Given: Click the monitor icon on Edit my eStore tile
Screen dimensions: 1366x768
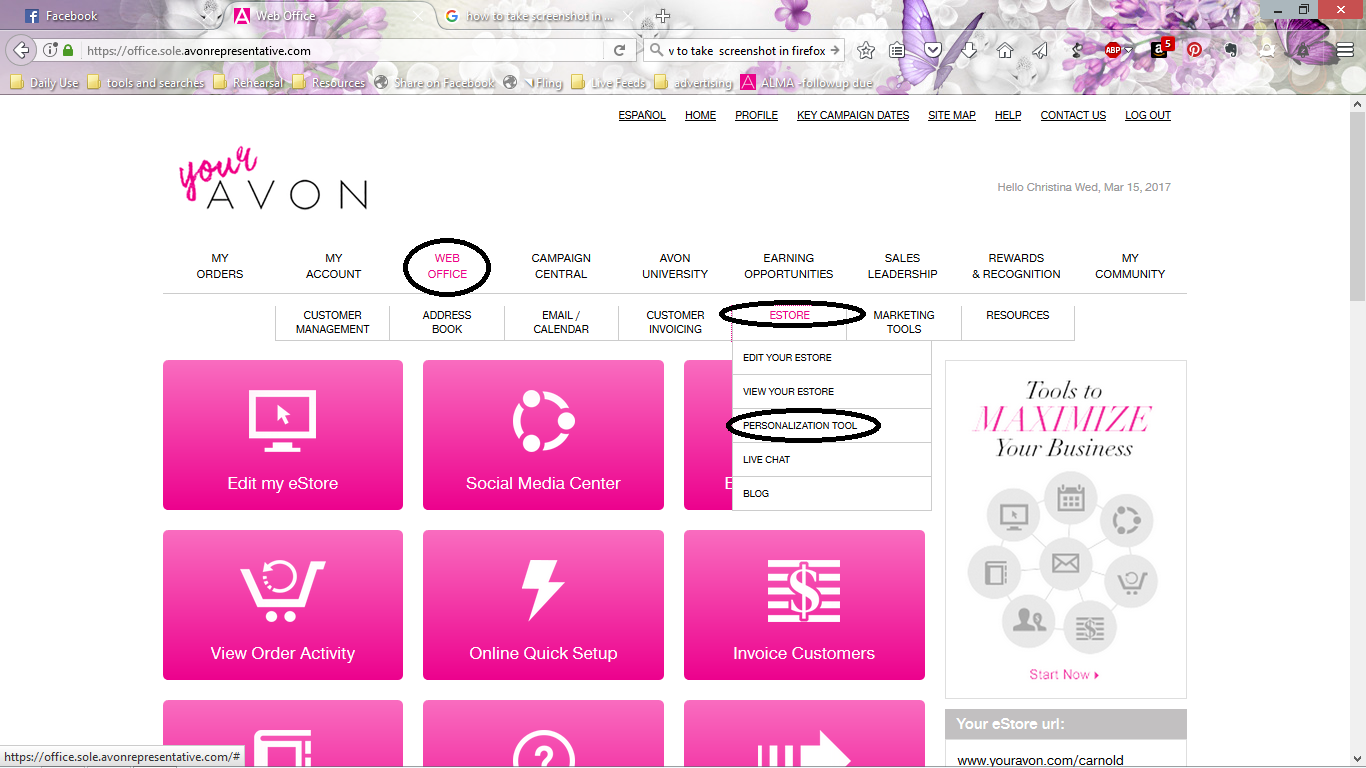Looking at the screenshot, I should [283, 420].
